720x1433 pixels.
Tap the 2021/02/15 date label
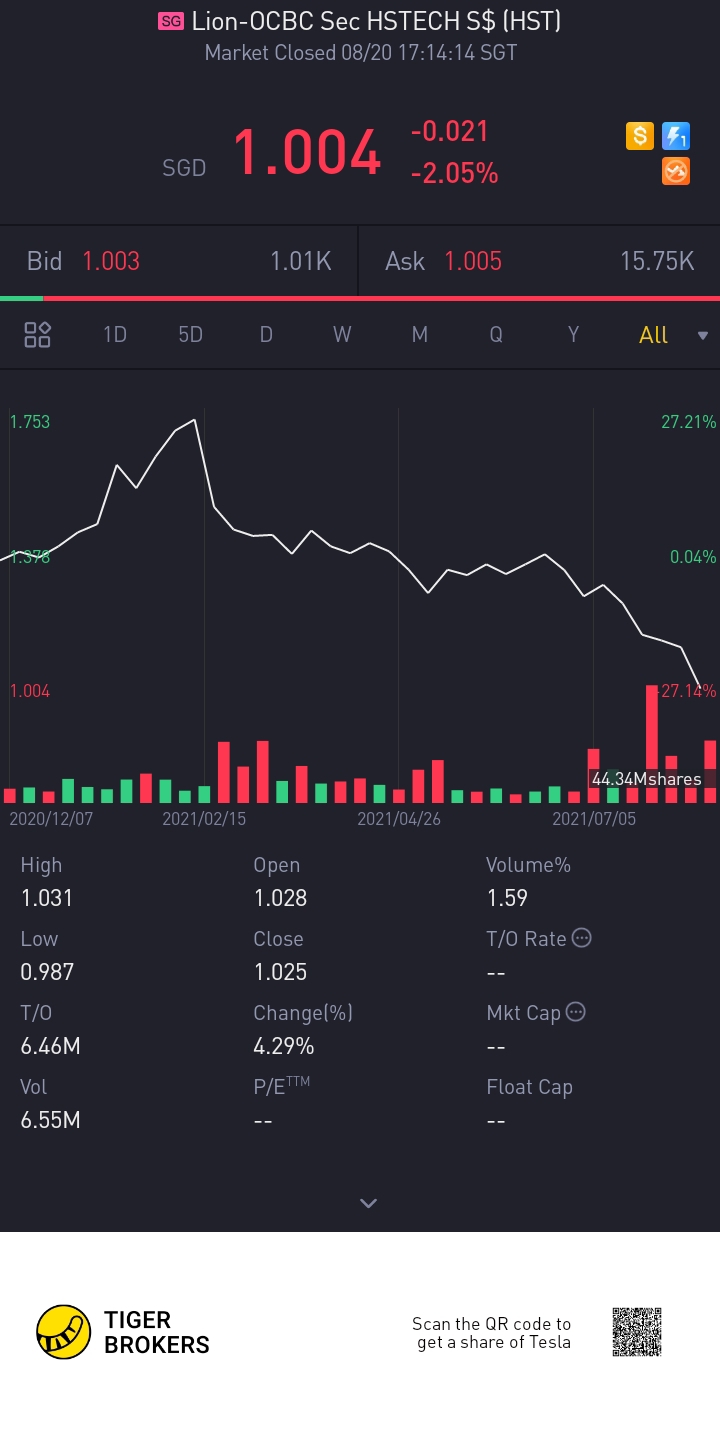pos(204,819)
